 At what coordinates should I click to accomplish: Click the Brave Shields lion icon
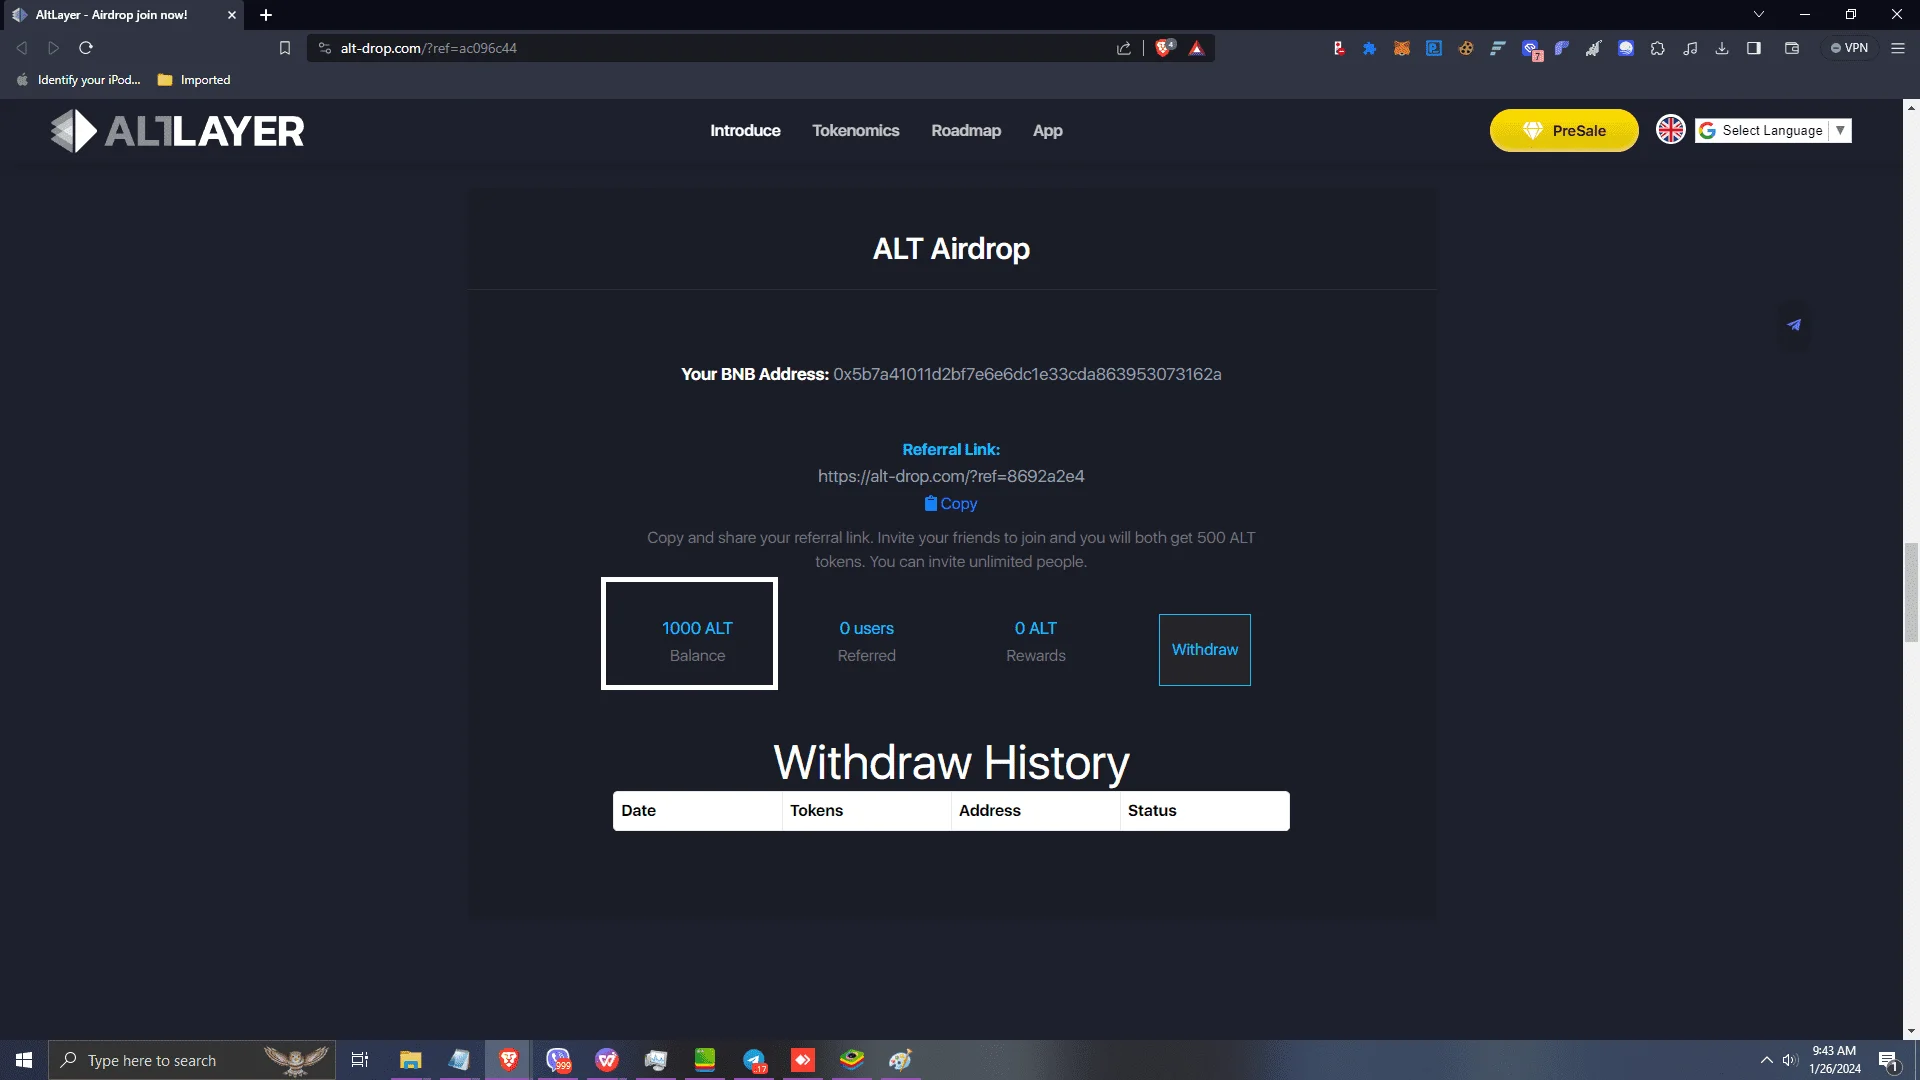pos(1165,48)
